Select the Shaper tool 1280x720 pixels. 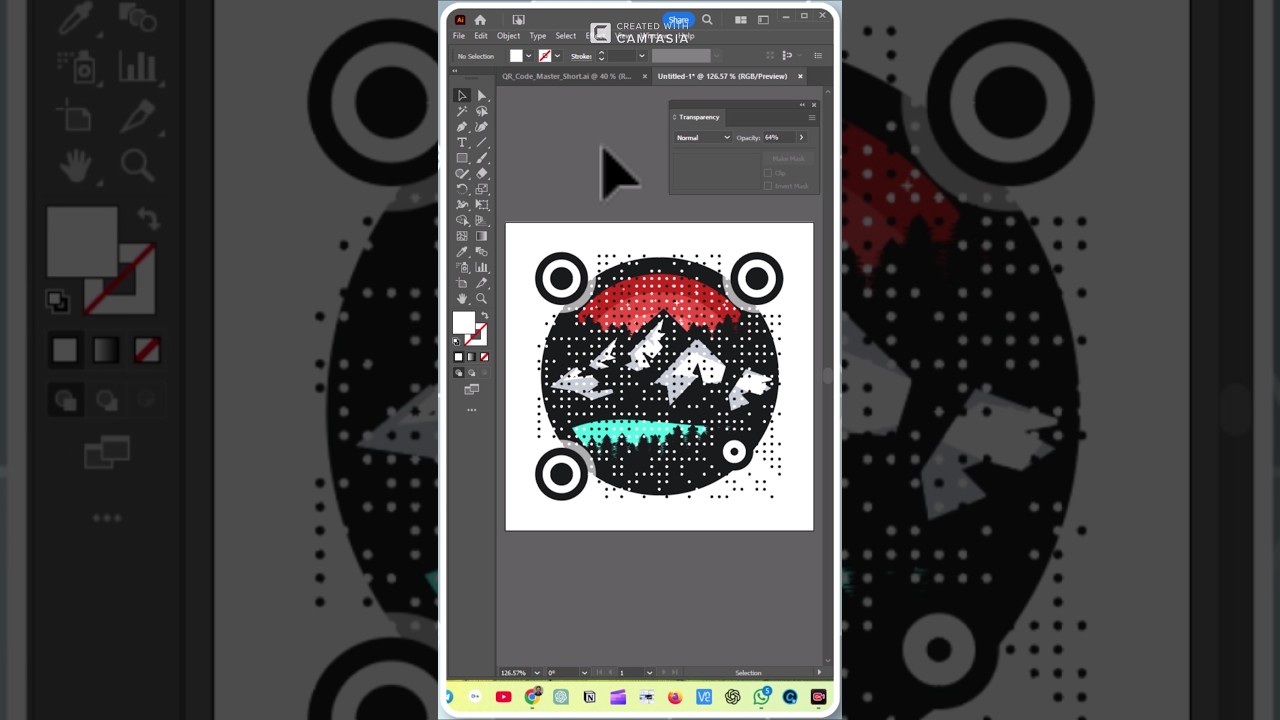coord(462,173)
